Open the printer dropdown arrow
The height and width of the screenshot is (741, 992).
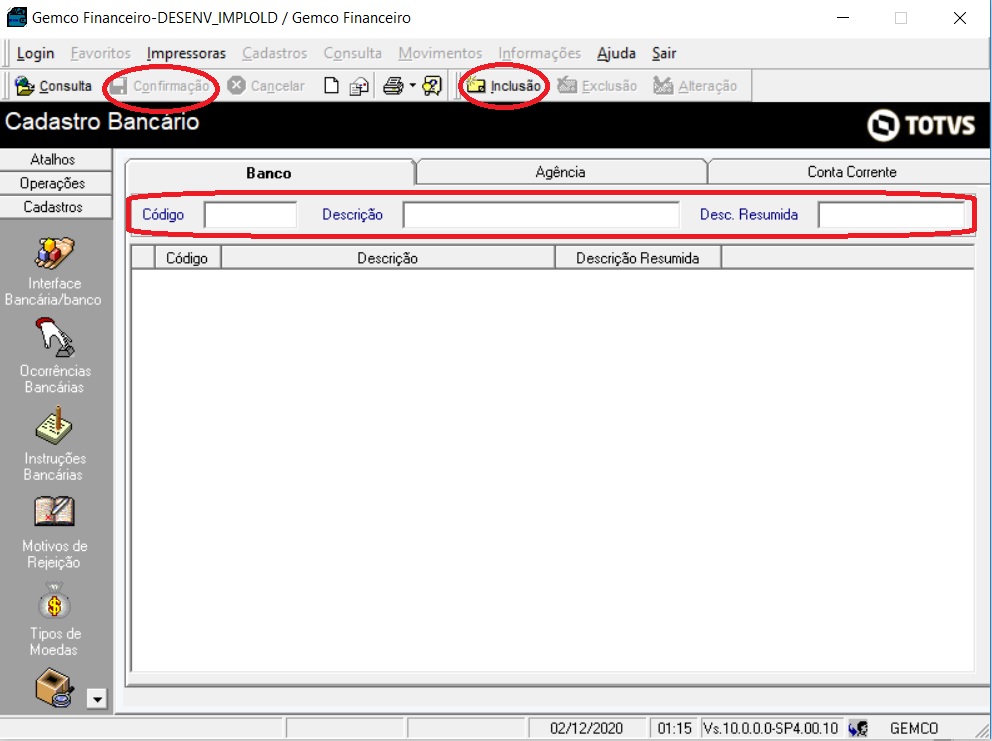pyautogui.click(x=412, y=85)
